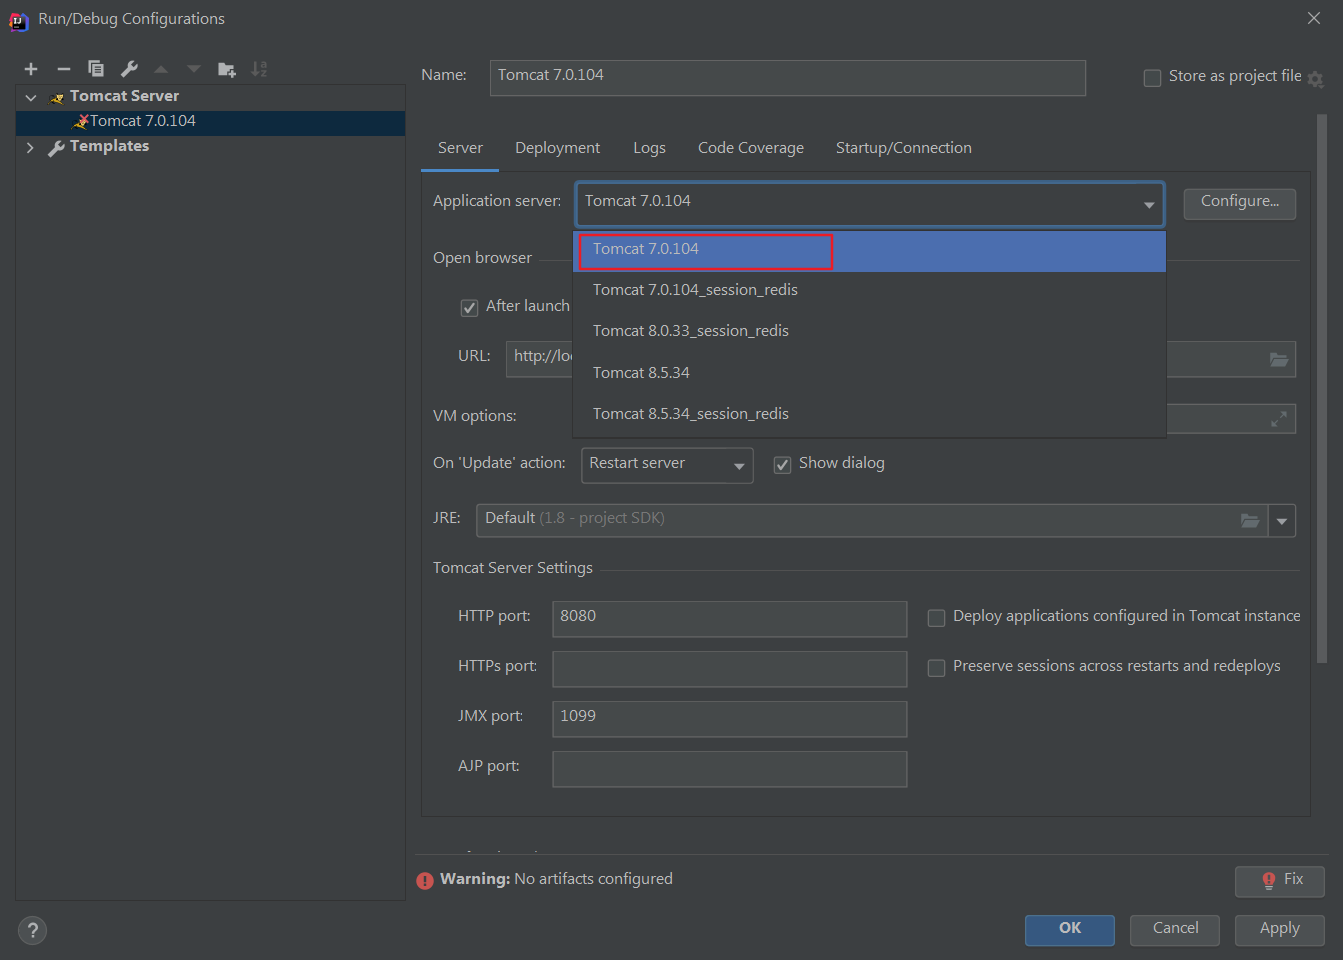The height and width of the screenshot is (960, 1343).
Task: Toggle the Show dialog checkbox
Action: tap(782, 464)
